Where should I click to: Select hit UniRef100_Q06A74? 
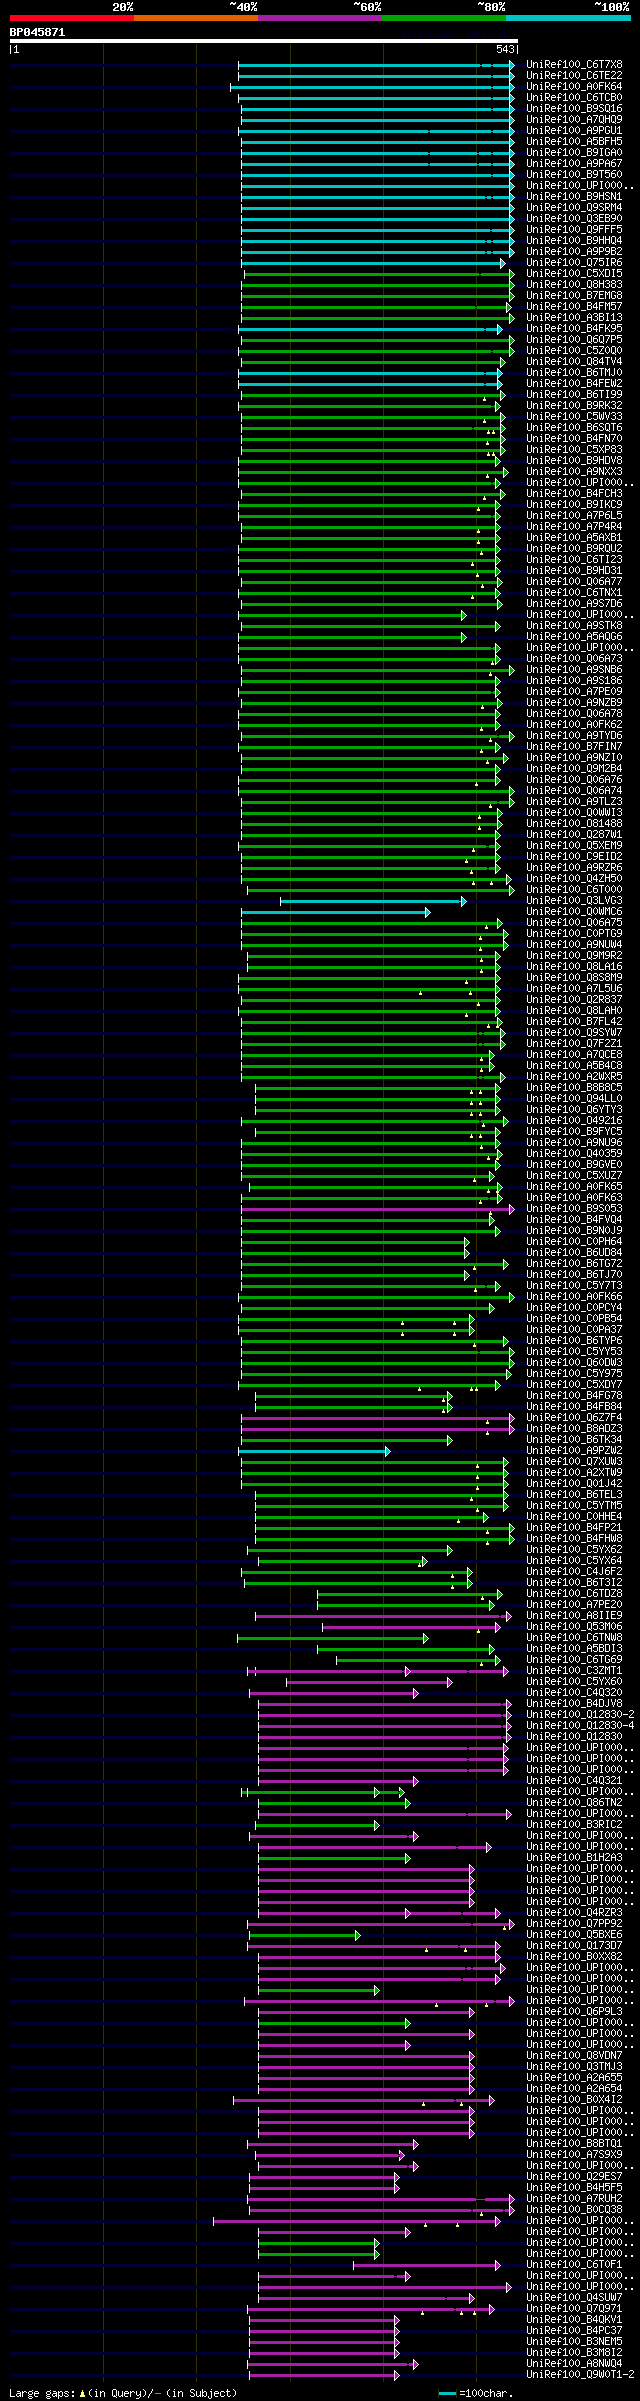574,790
